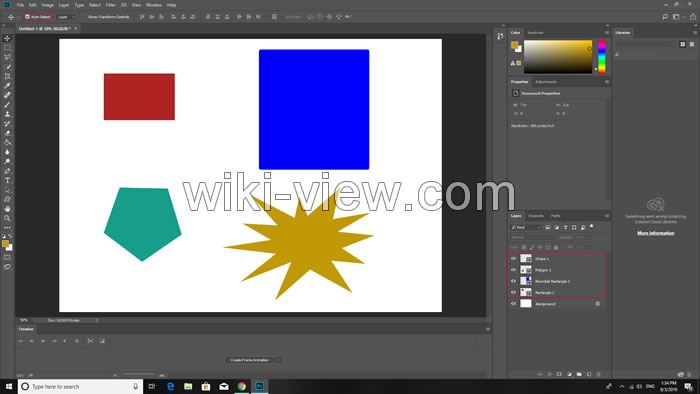Switch to the Channels tab
The height and width of the screenshot is (394, 700).
coord(536,216)
